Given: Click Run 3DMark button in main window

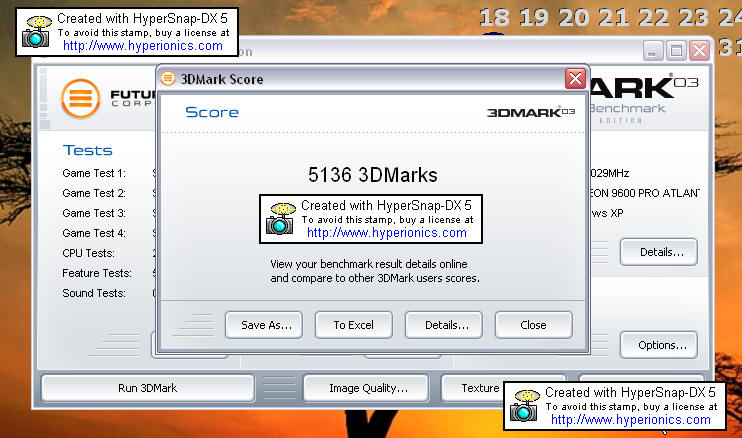Looking at the screenshot, I should [x=148, y=388].
